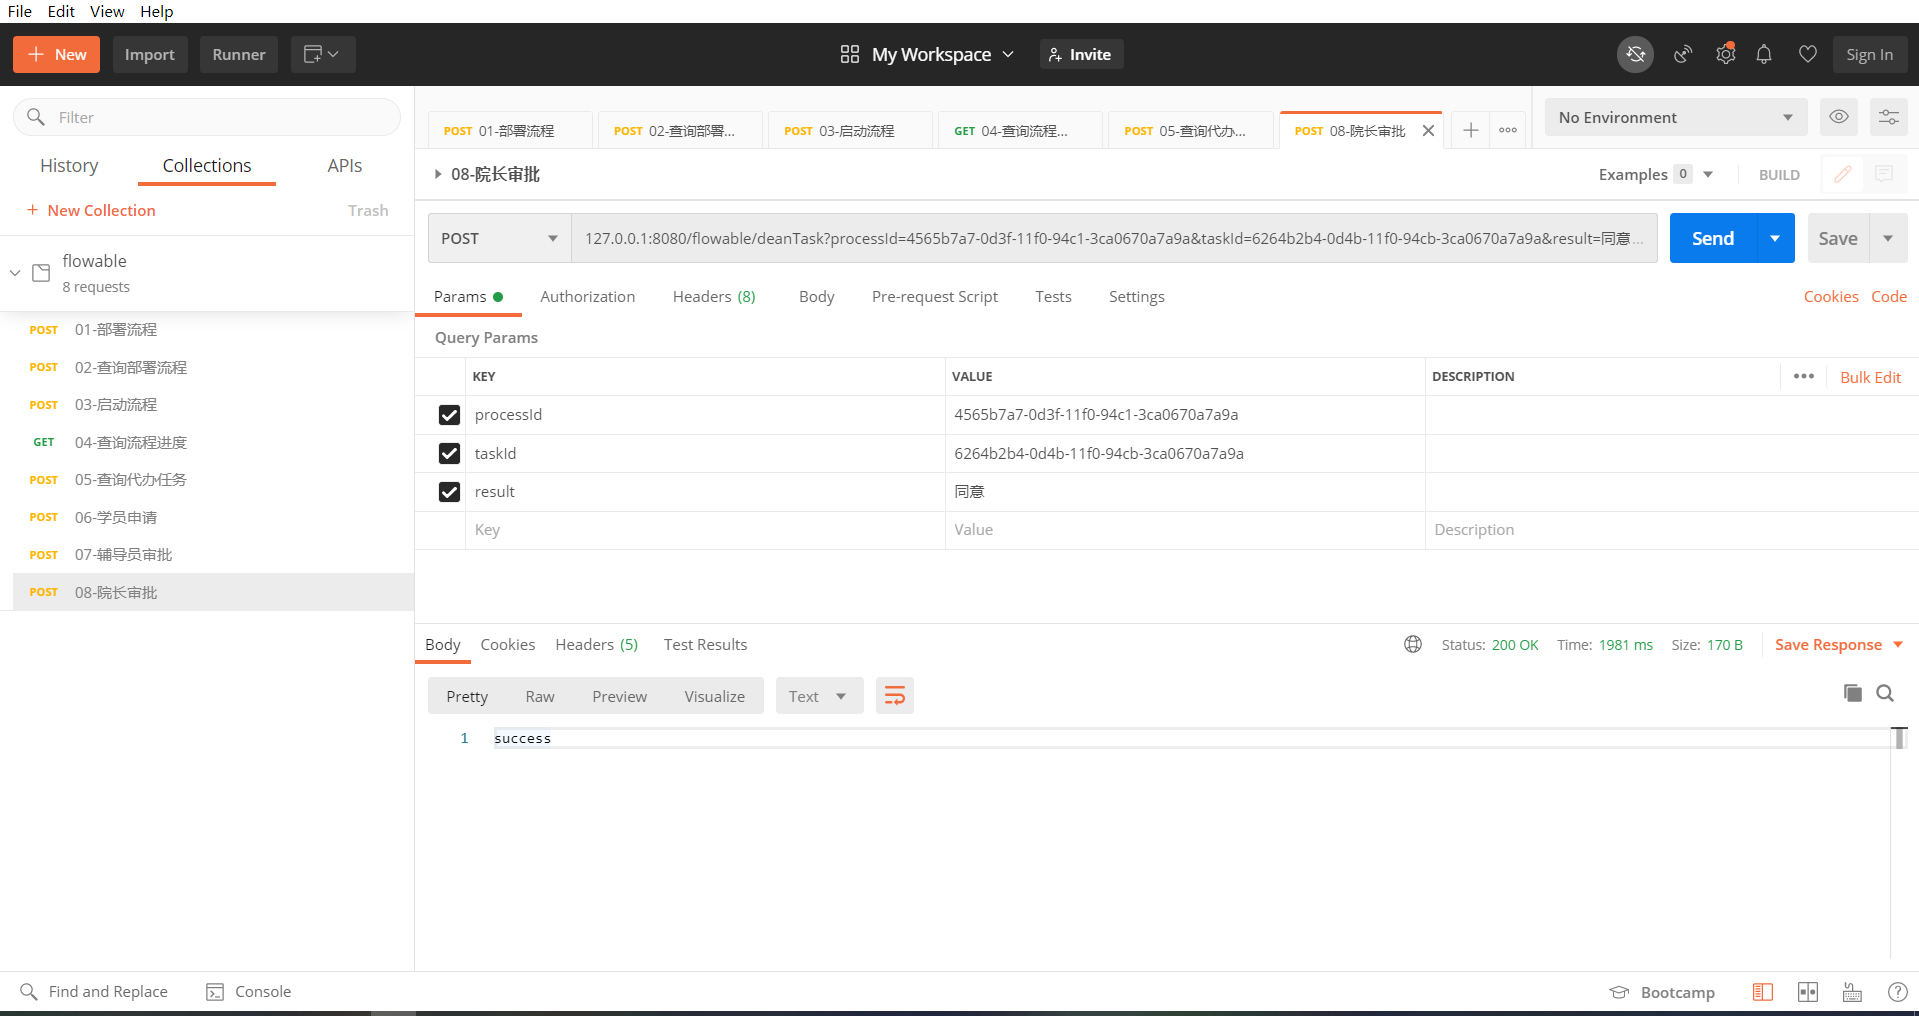Search the response with magnifier icon
1919x1016 pixels.
pyautogui.click(x=1885, y=693)
